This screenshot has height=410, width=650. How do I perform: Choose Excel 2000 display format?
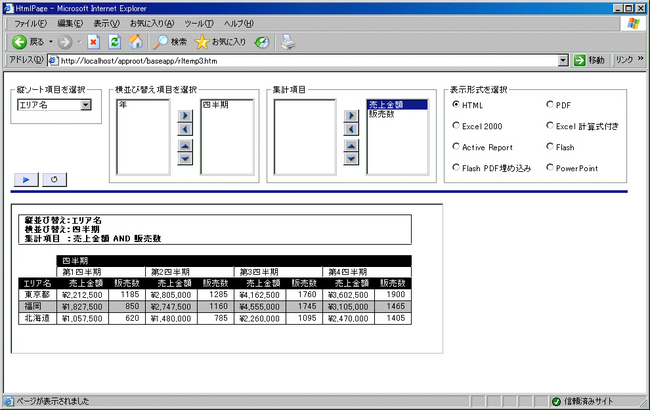click(x=457, y=126)
